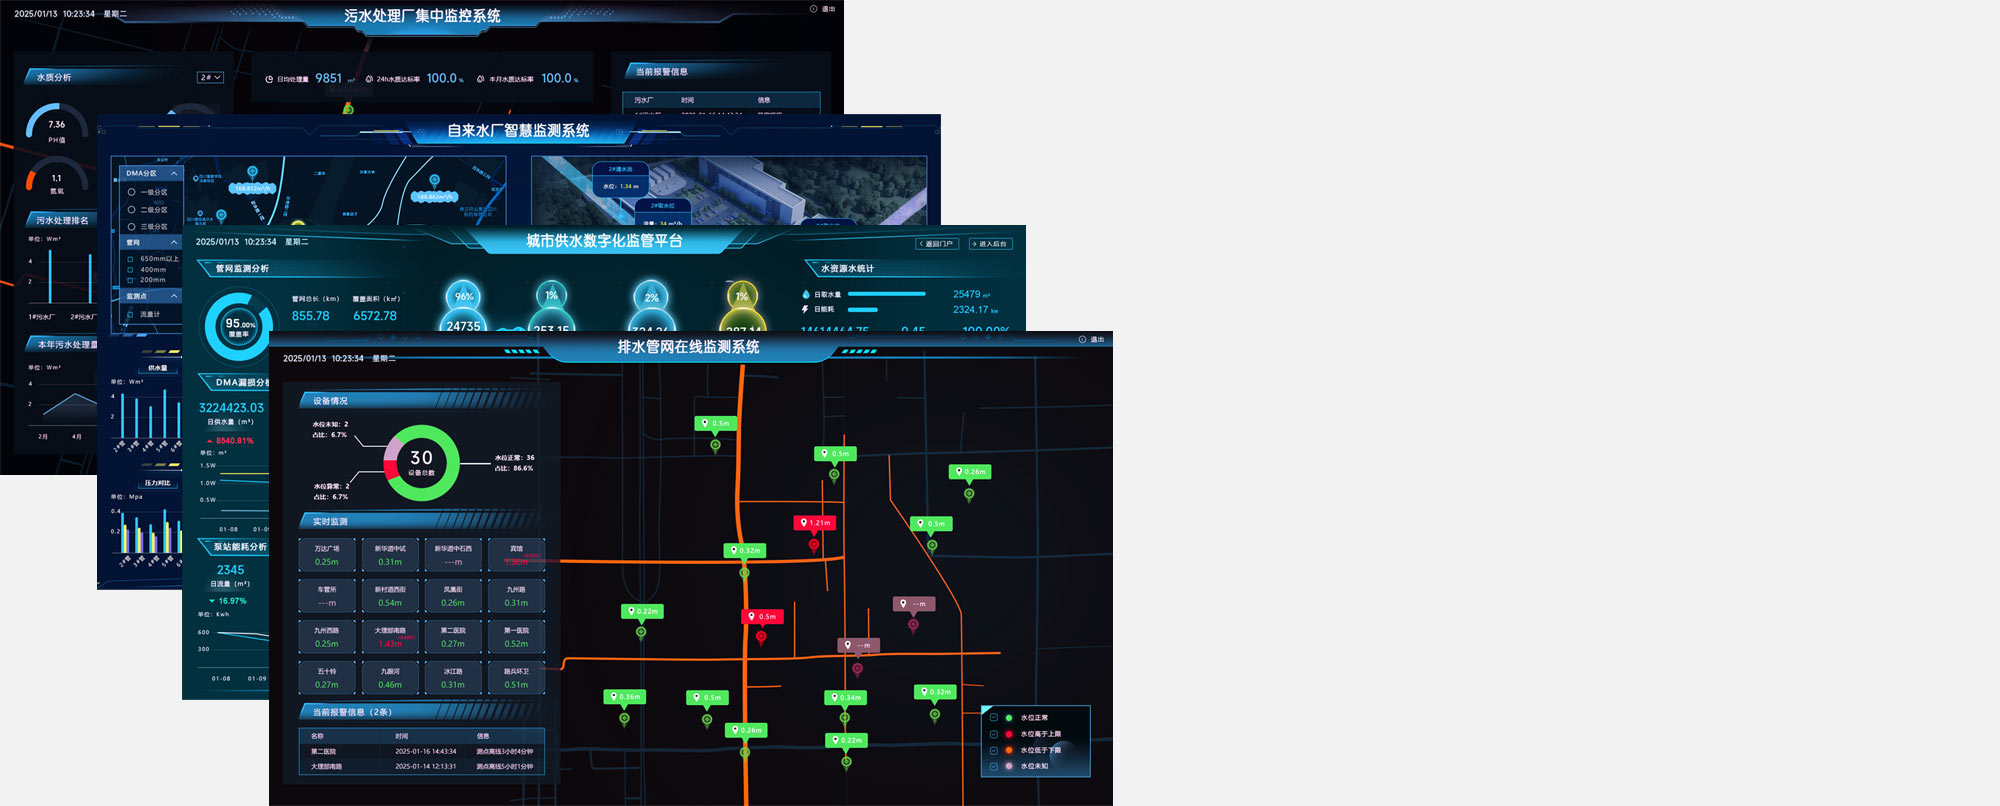2000x806 pixels.
Task: Open the 第二医院 alarm row
Action: 420,751
